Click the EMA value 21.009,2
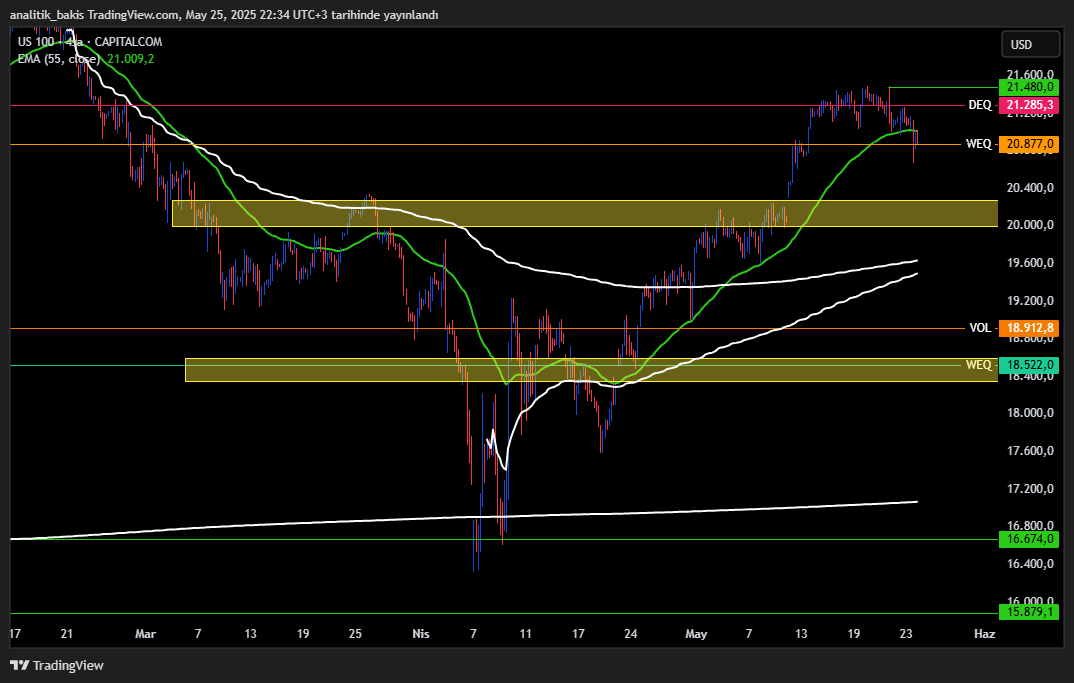 [x=131, y=59]
